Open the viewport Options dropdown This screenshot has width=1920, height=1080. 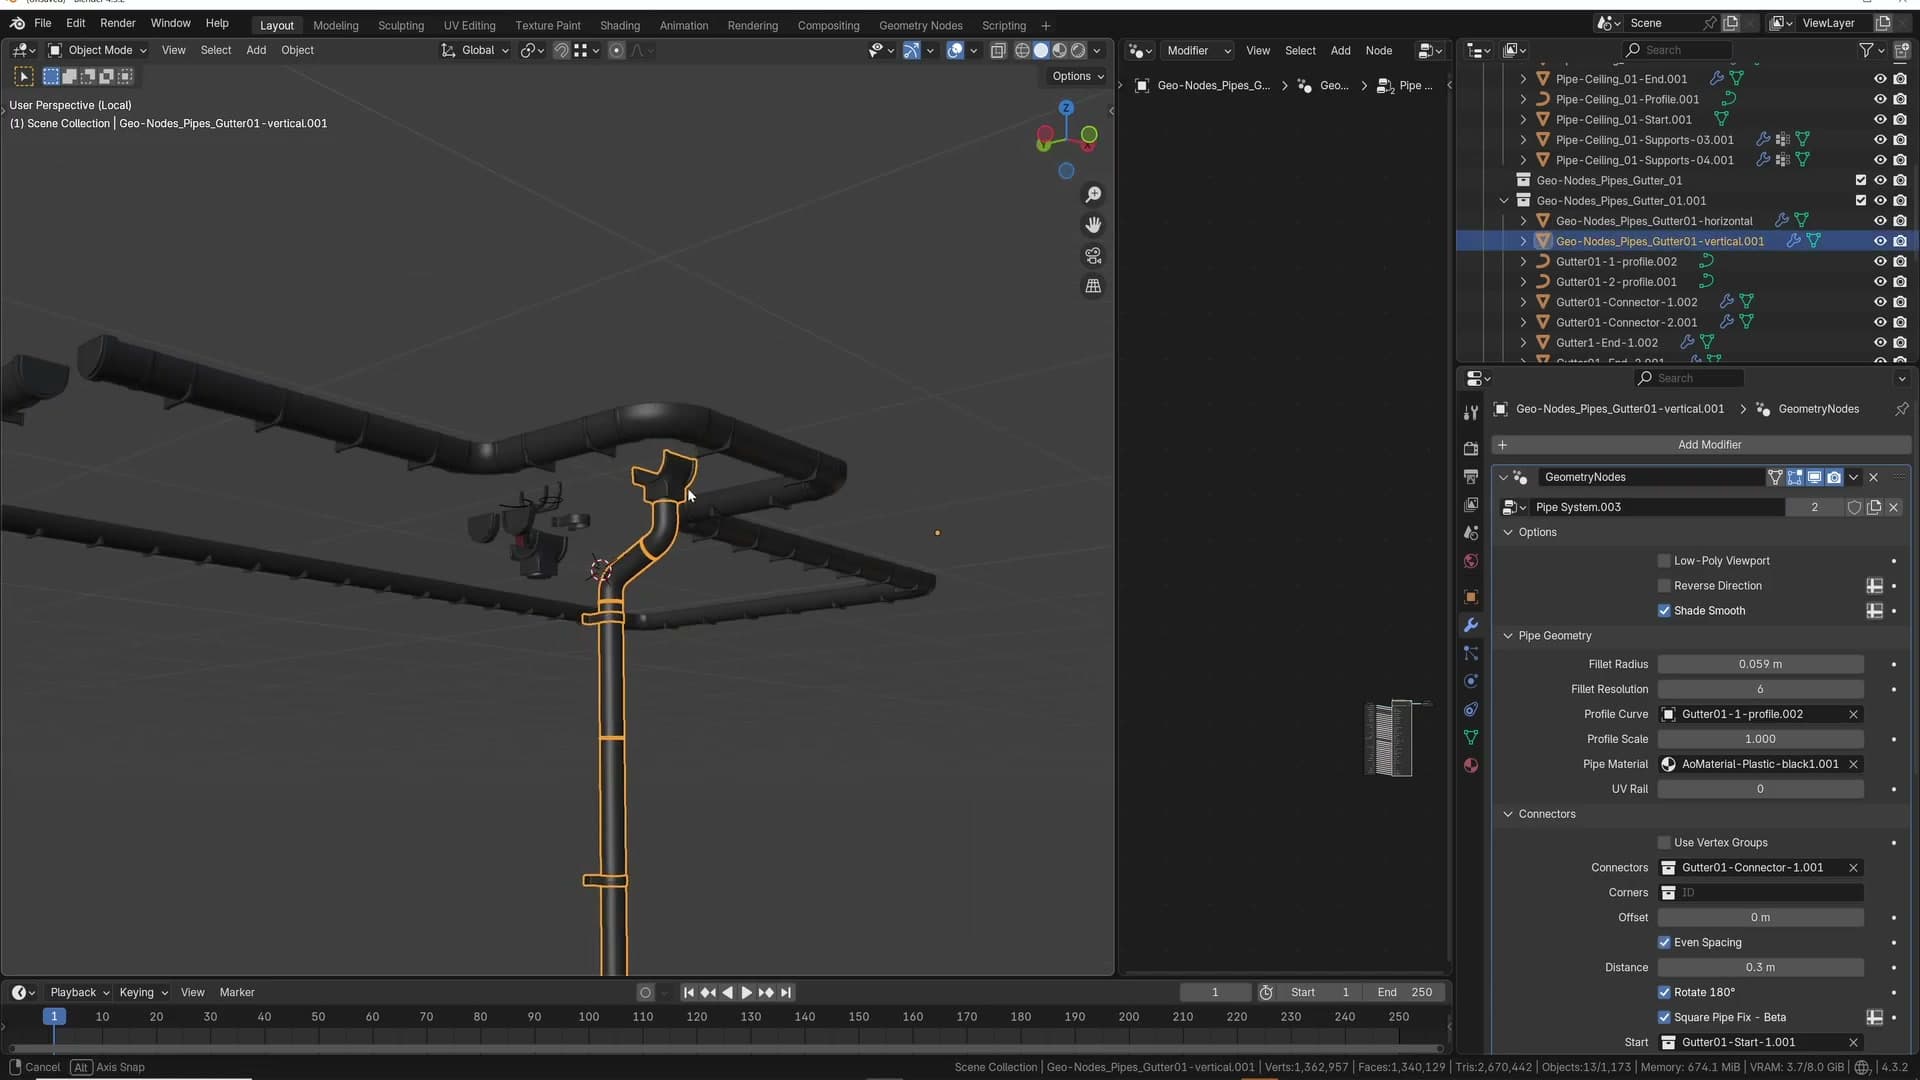coord(1078,76)
